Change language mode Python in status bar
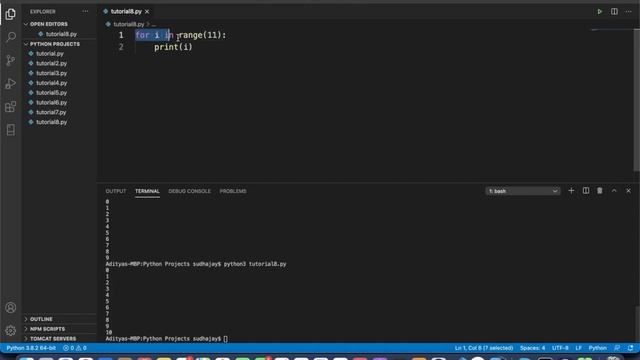640x360 pixels. coord(598,348)
